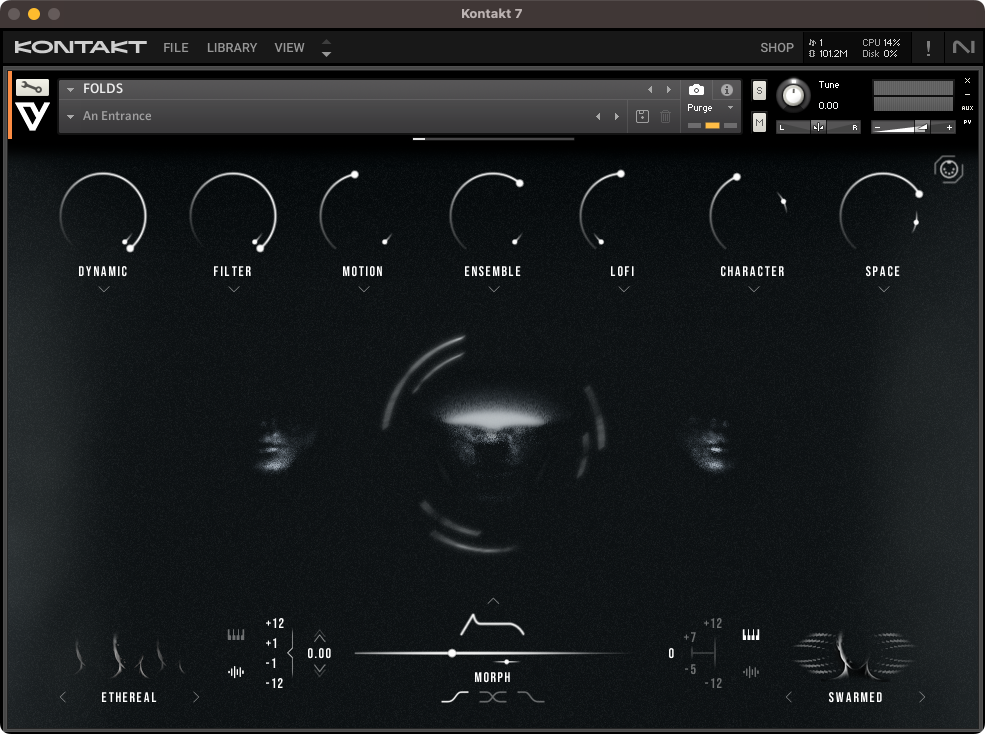
Task: Open the Purge dropdown menu
Action: 711,108
